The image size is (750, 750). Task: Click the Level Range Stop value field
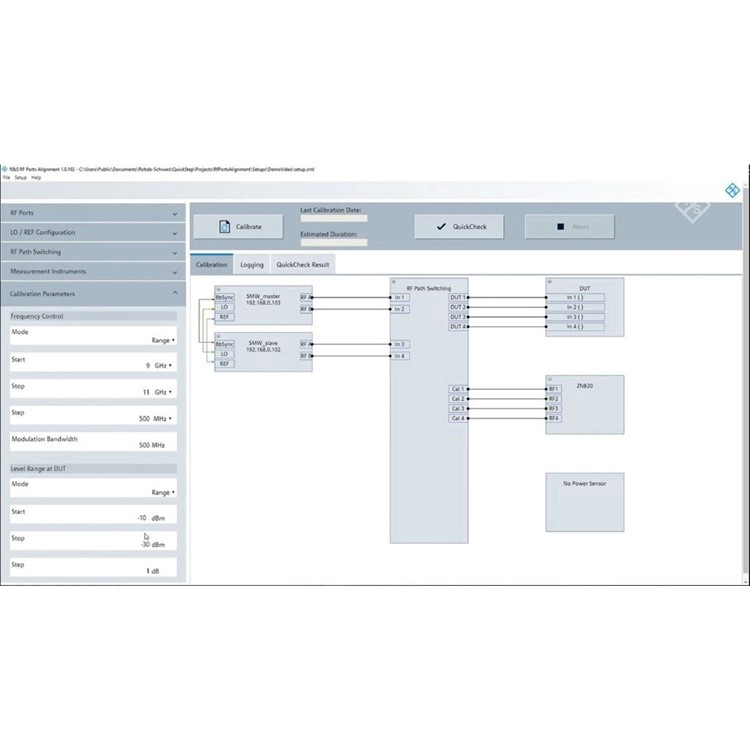point(93,541)
